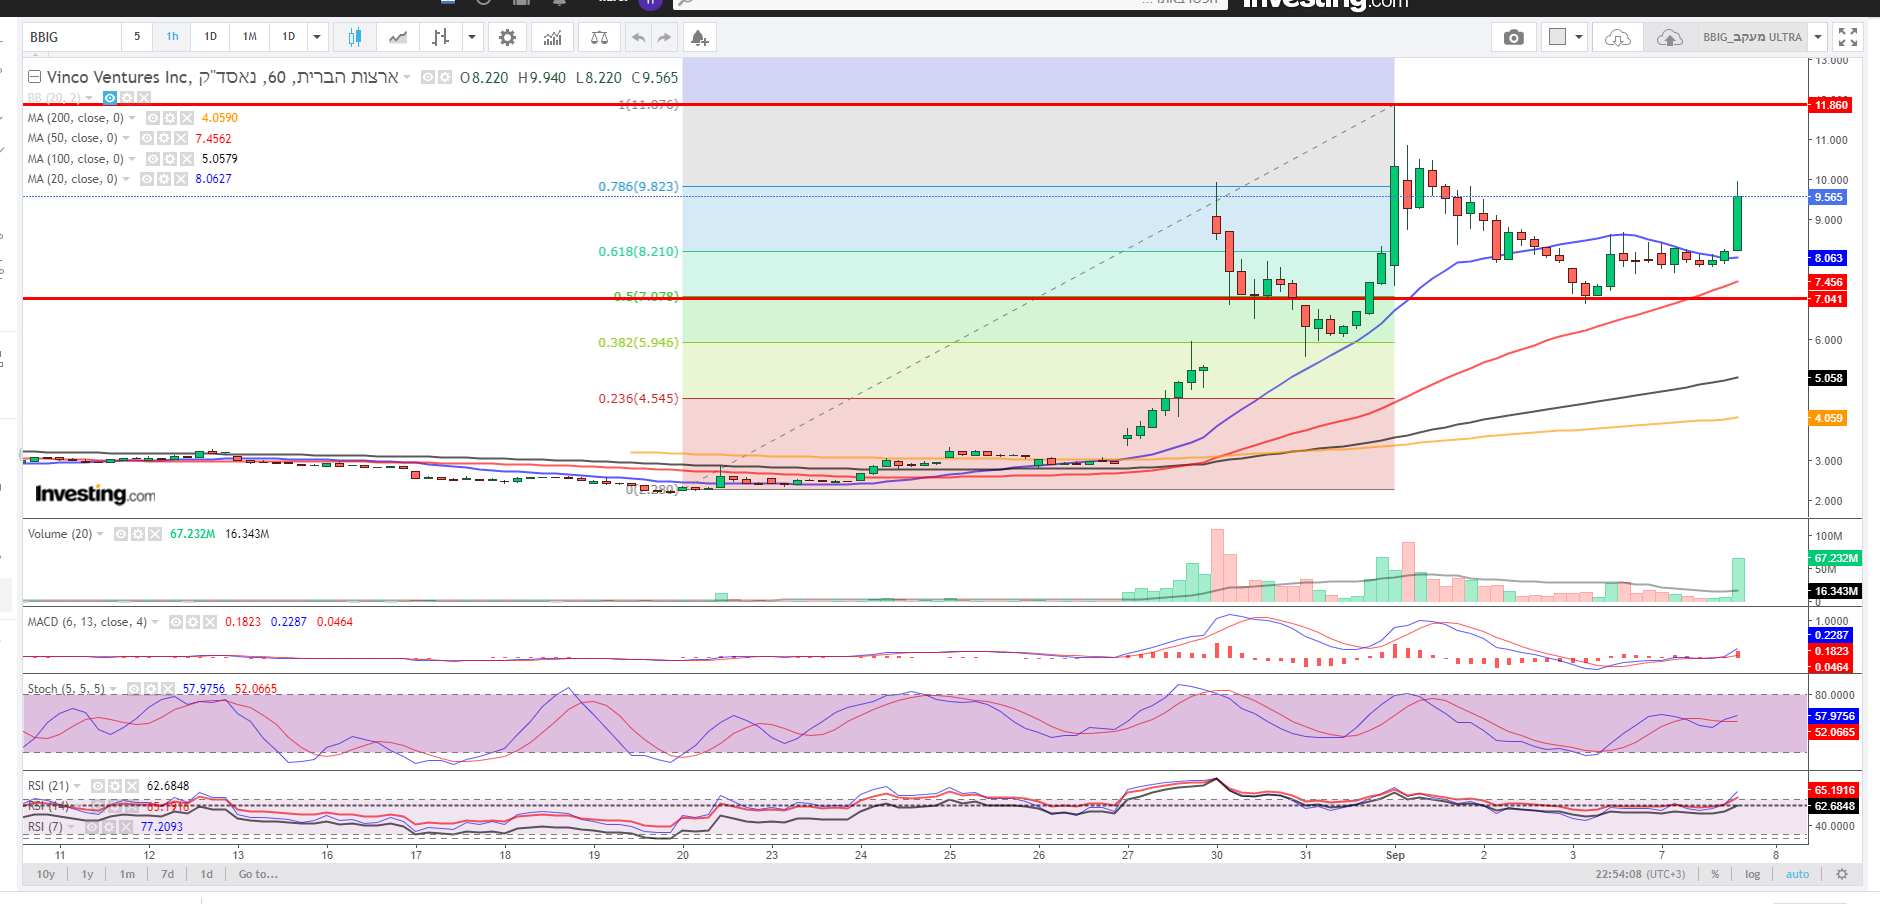Remove the Volume (20) indicator
The image size is (1880, 904).
(x=155, y=534)
